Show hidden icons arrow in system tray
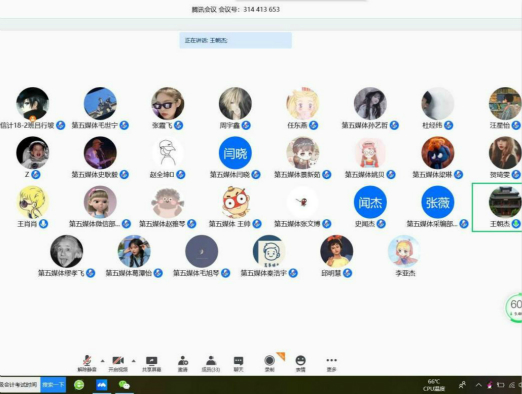 click(479, 385)
